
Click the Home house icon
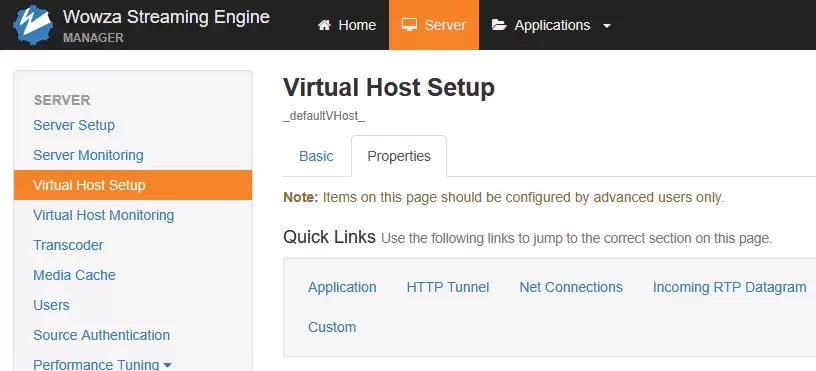324,25
